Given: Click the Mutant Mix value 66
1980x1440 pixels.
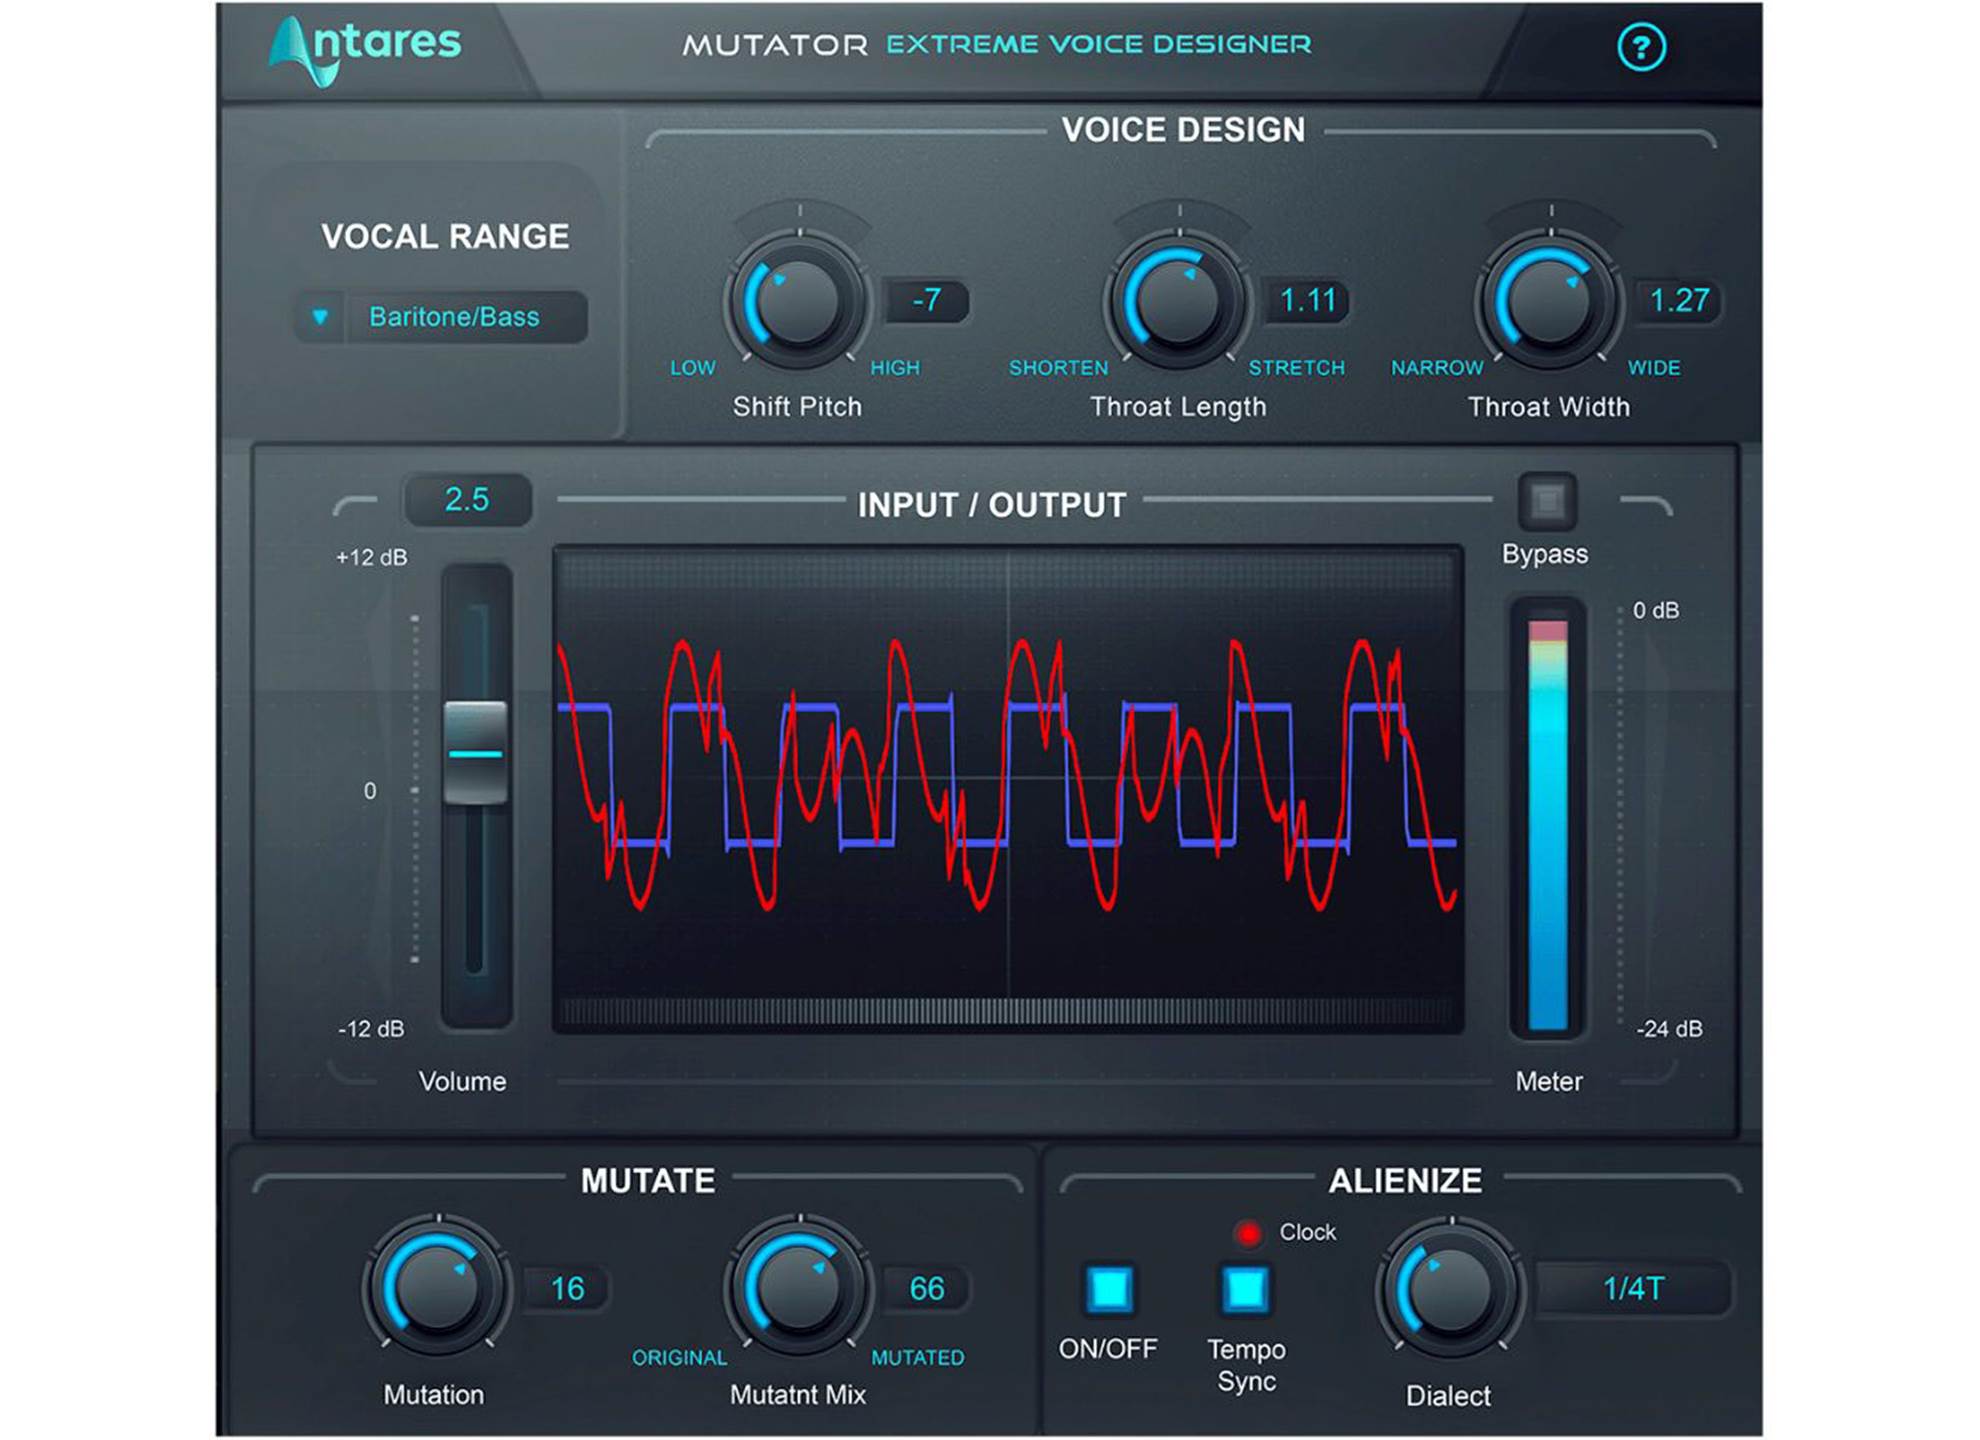Looking at the screenshot, I should pos(927,1288).
